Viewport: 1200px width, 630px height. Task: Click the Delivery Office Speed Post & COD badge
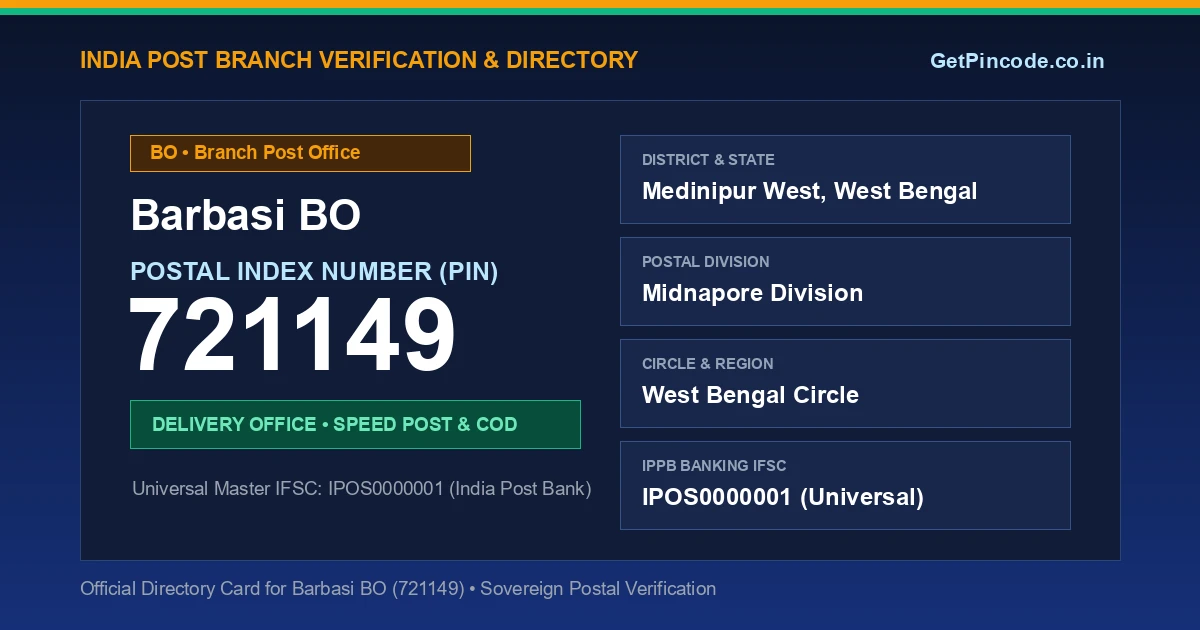355,424
